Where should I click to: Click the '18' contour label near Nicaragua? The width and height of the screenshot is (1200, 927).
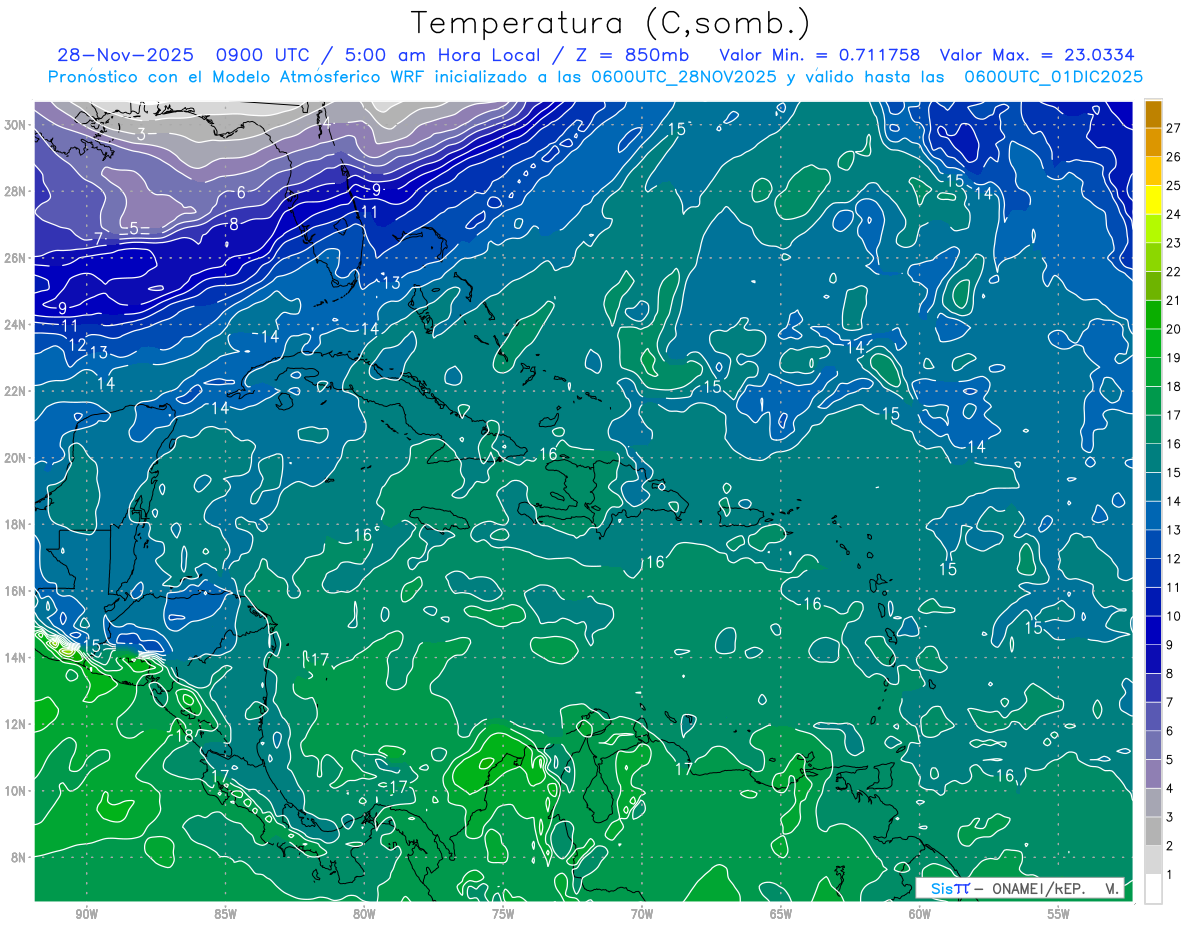click(x=184, y=736)
